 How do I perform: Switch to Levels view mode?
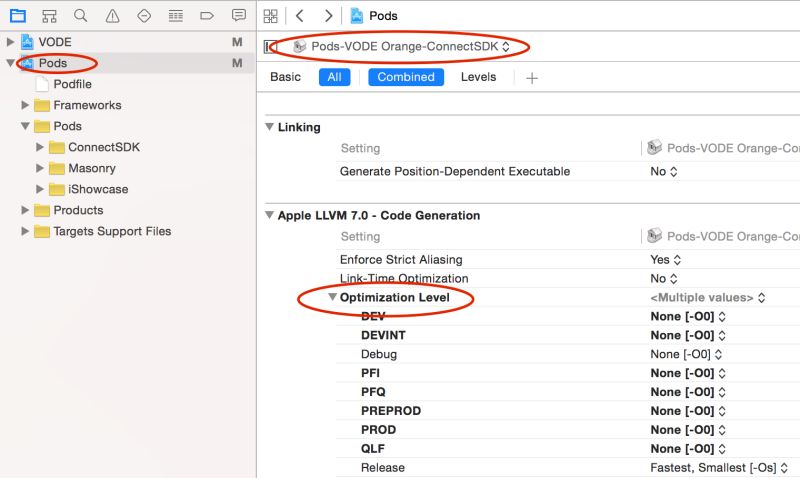(479, 77)
